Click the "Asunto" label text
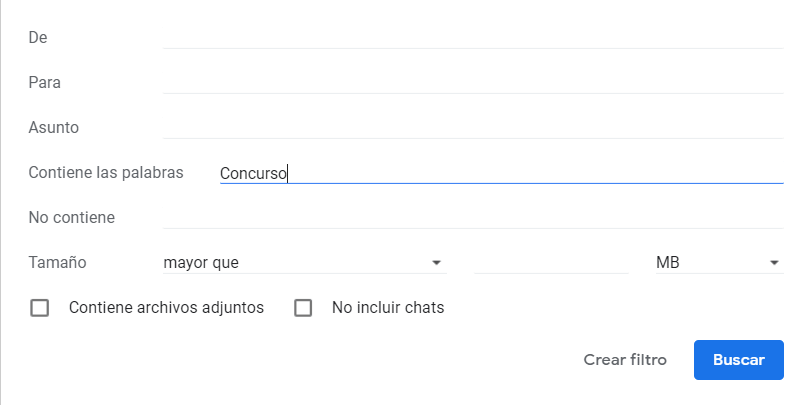Screen dimensions: 812x406 53,127
